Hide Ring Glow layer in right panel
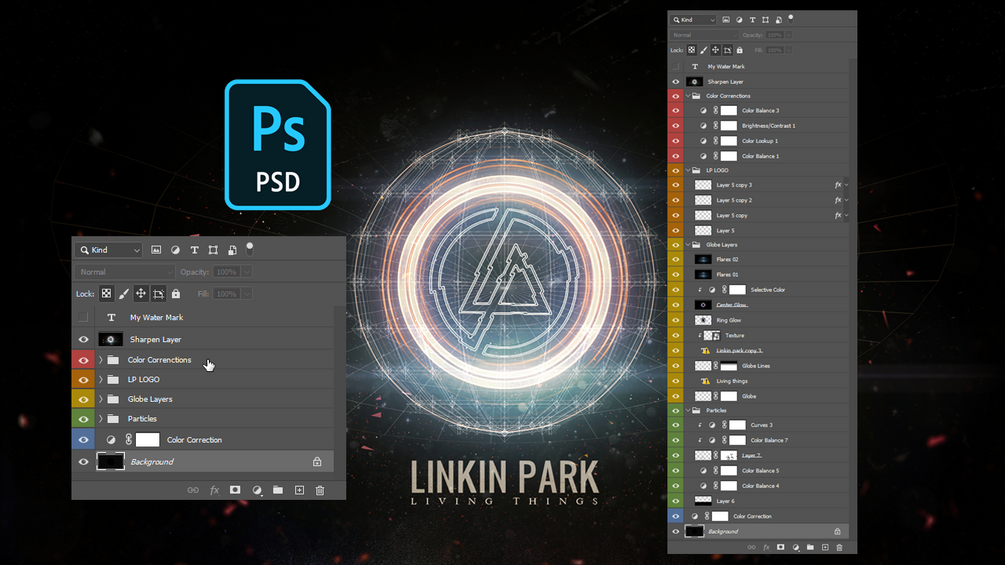Viewport: 1005px width, 565px height. tap(676, 320)
